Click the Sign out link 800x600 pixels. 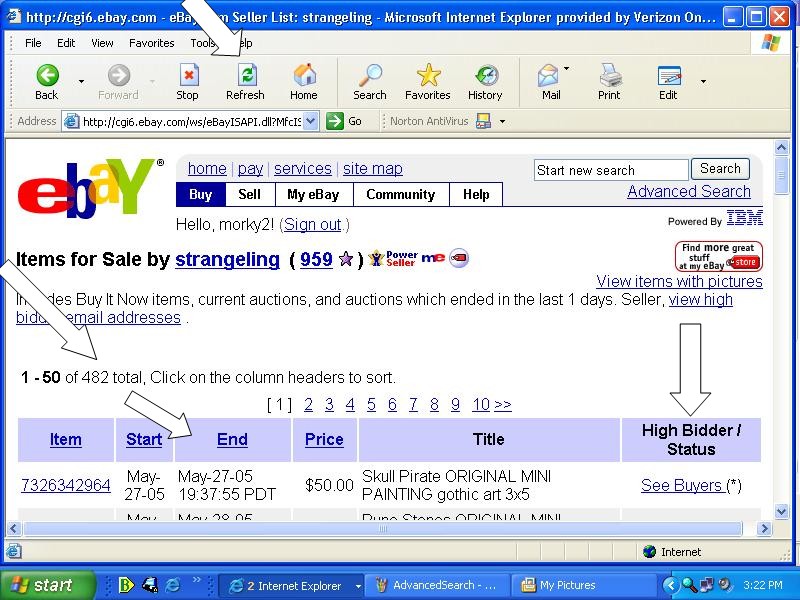click(312, 224)
